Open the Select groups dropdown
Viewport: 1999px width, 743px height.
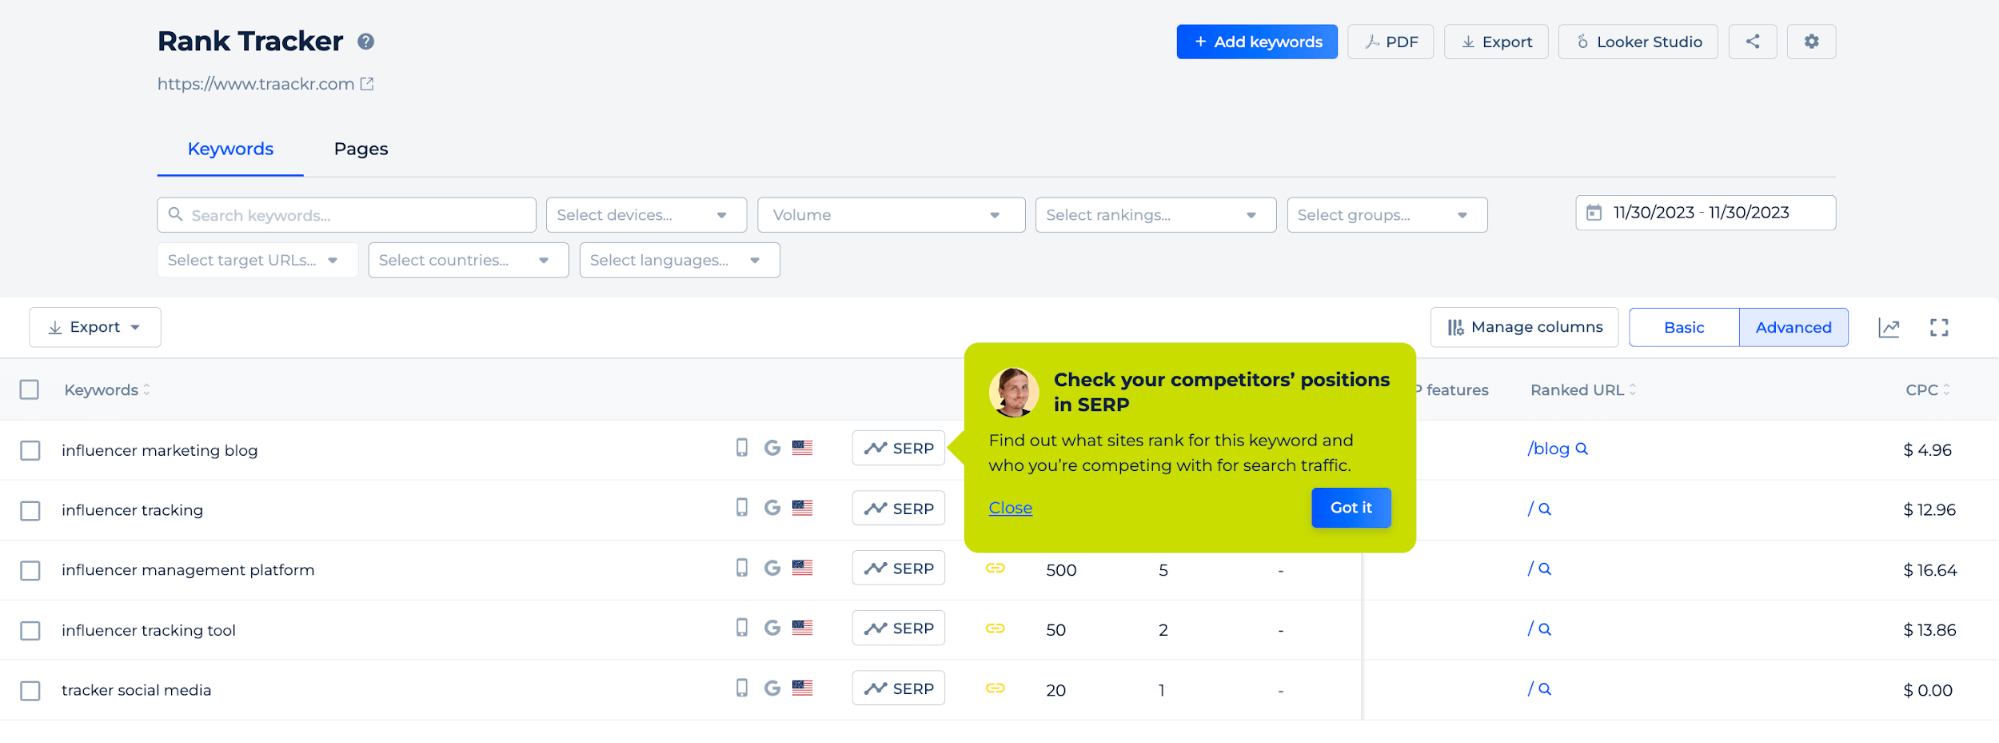coord(1387,215)
